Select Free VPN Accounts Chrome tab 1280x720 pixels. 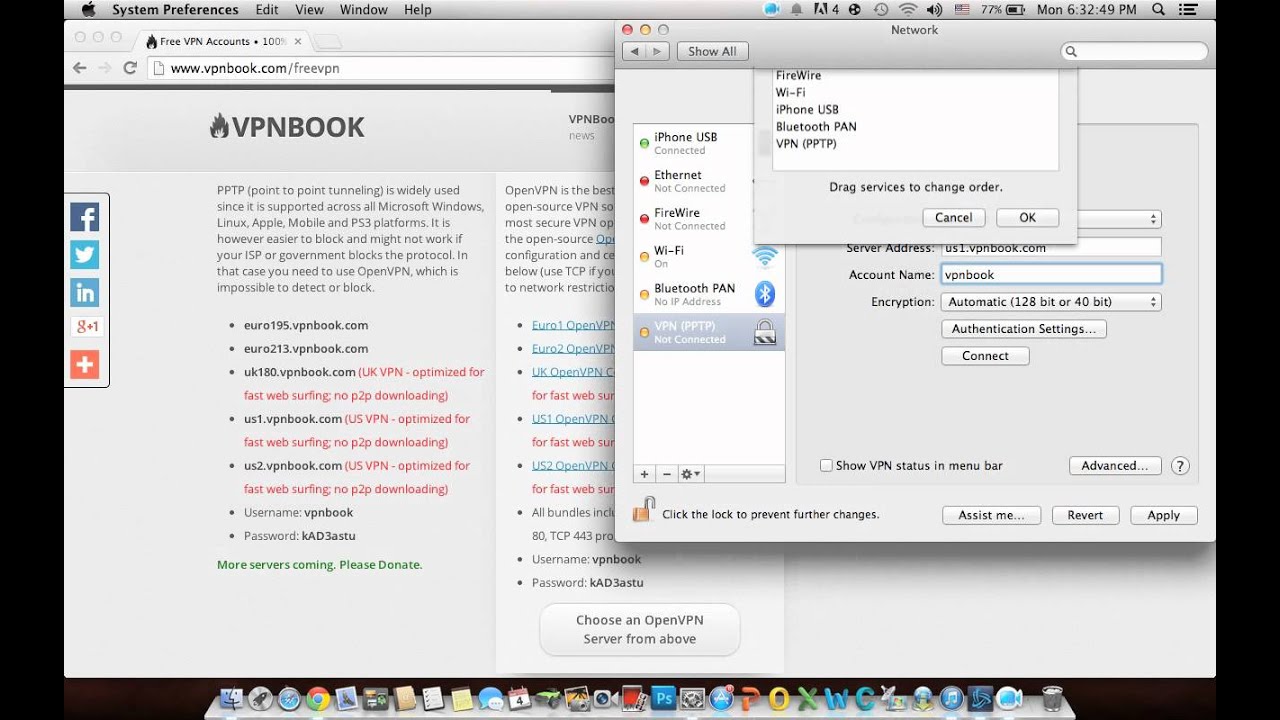pos(223,41)
